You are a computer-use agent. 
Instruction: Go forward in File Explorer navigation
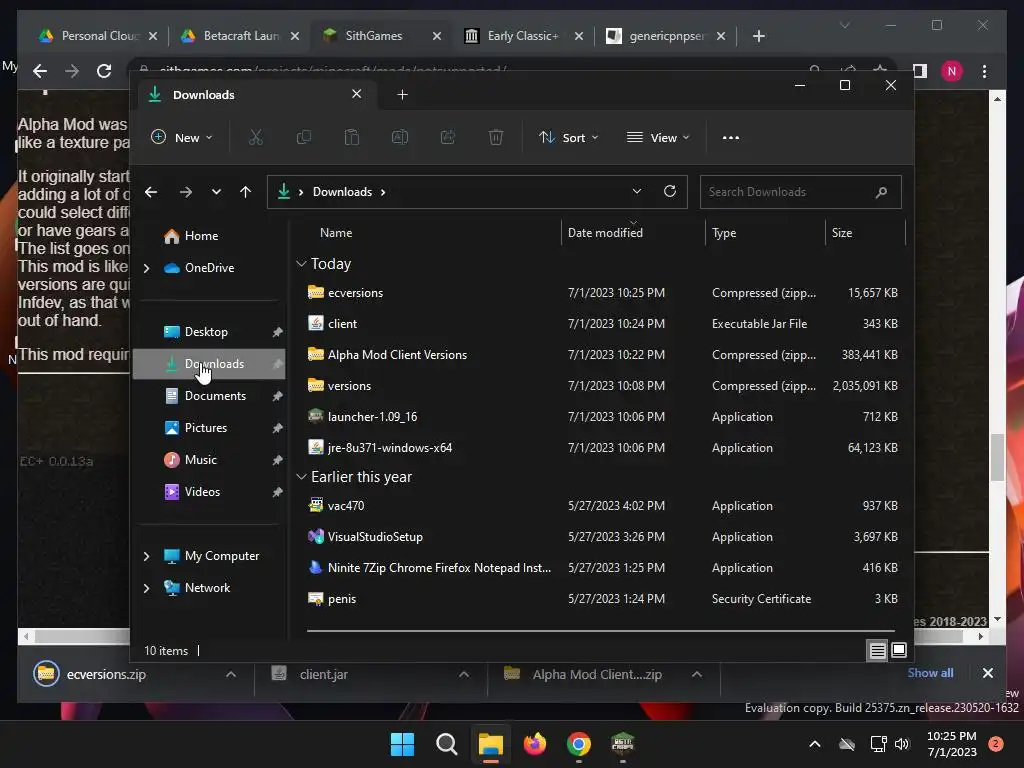186,192
